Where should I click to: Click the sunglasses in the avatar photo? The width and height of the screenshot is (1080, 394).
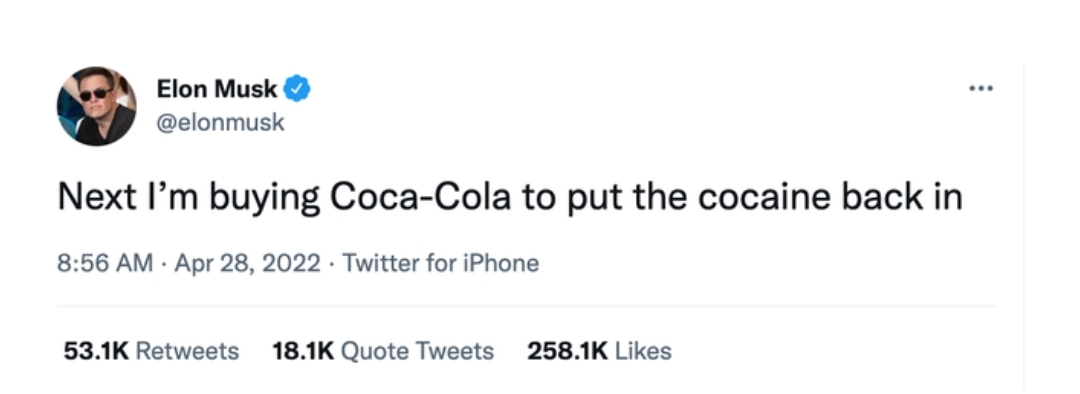[x=96, y=94]
